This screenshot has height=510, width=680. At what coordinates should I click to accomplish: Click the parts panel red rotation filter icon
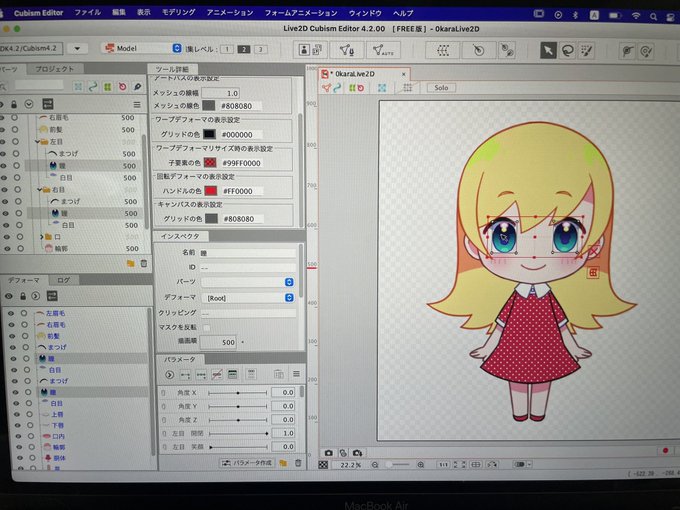[x=123, y=87]
